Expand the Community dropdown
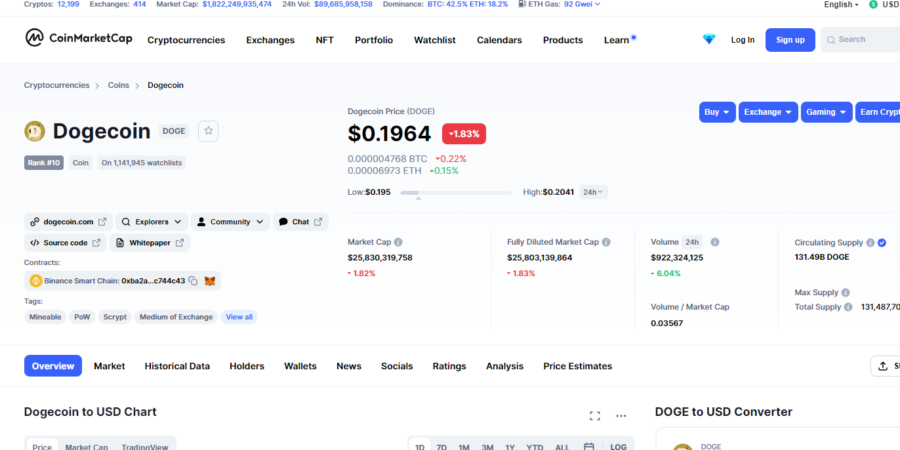Image resolution: width=900 pixels, height=450 pixels. pyautogui.click(x=230, y=222)
